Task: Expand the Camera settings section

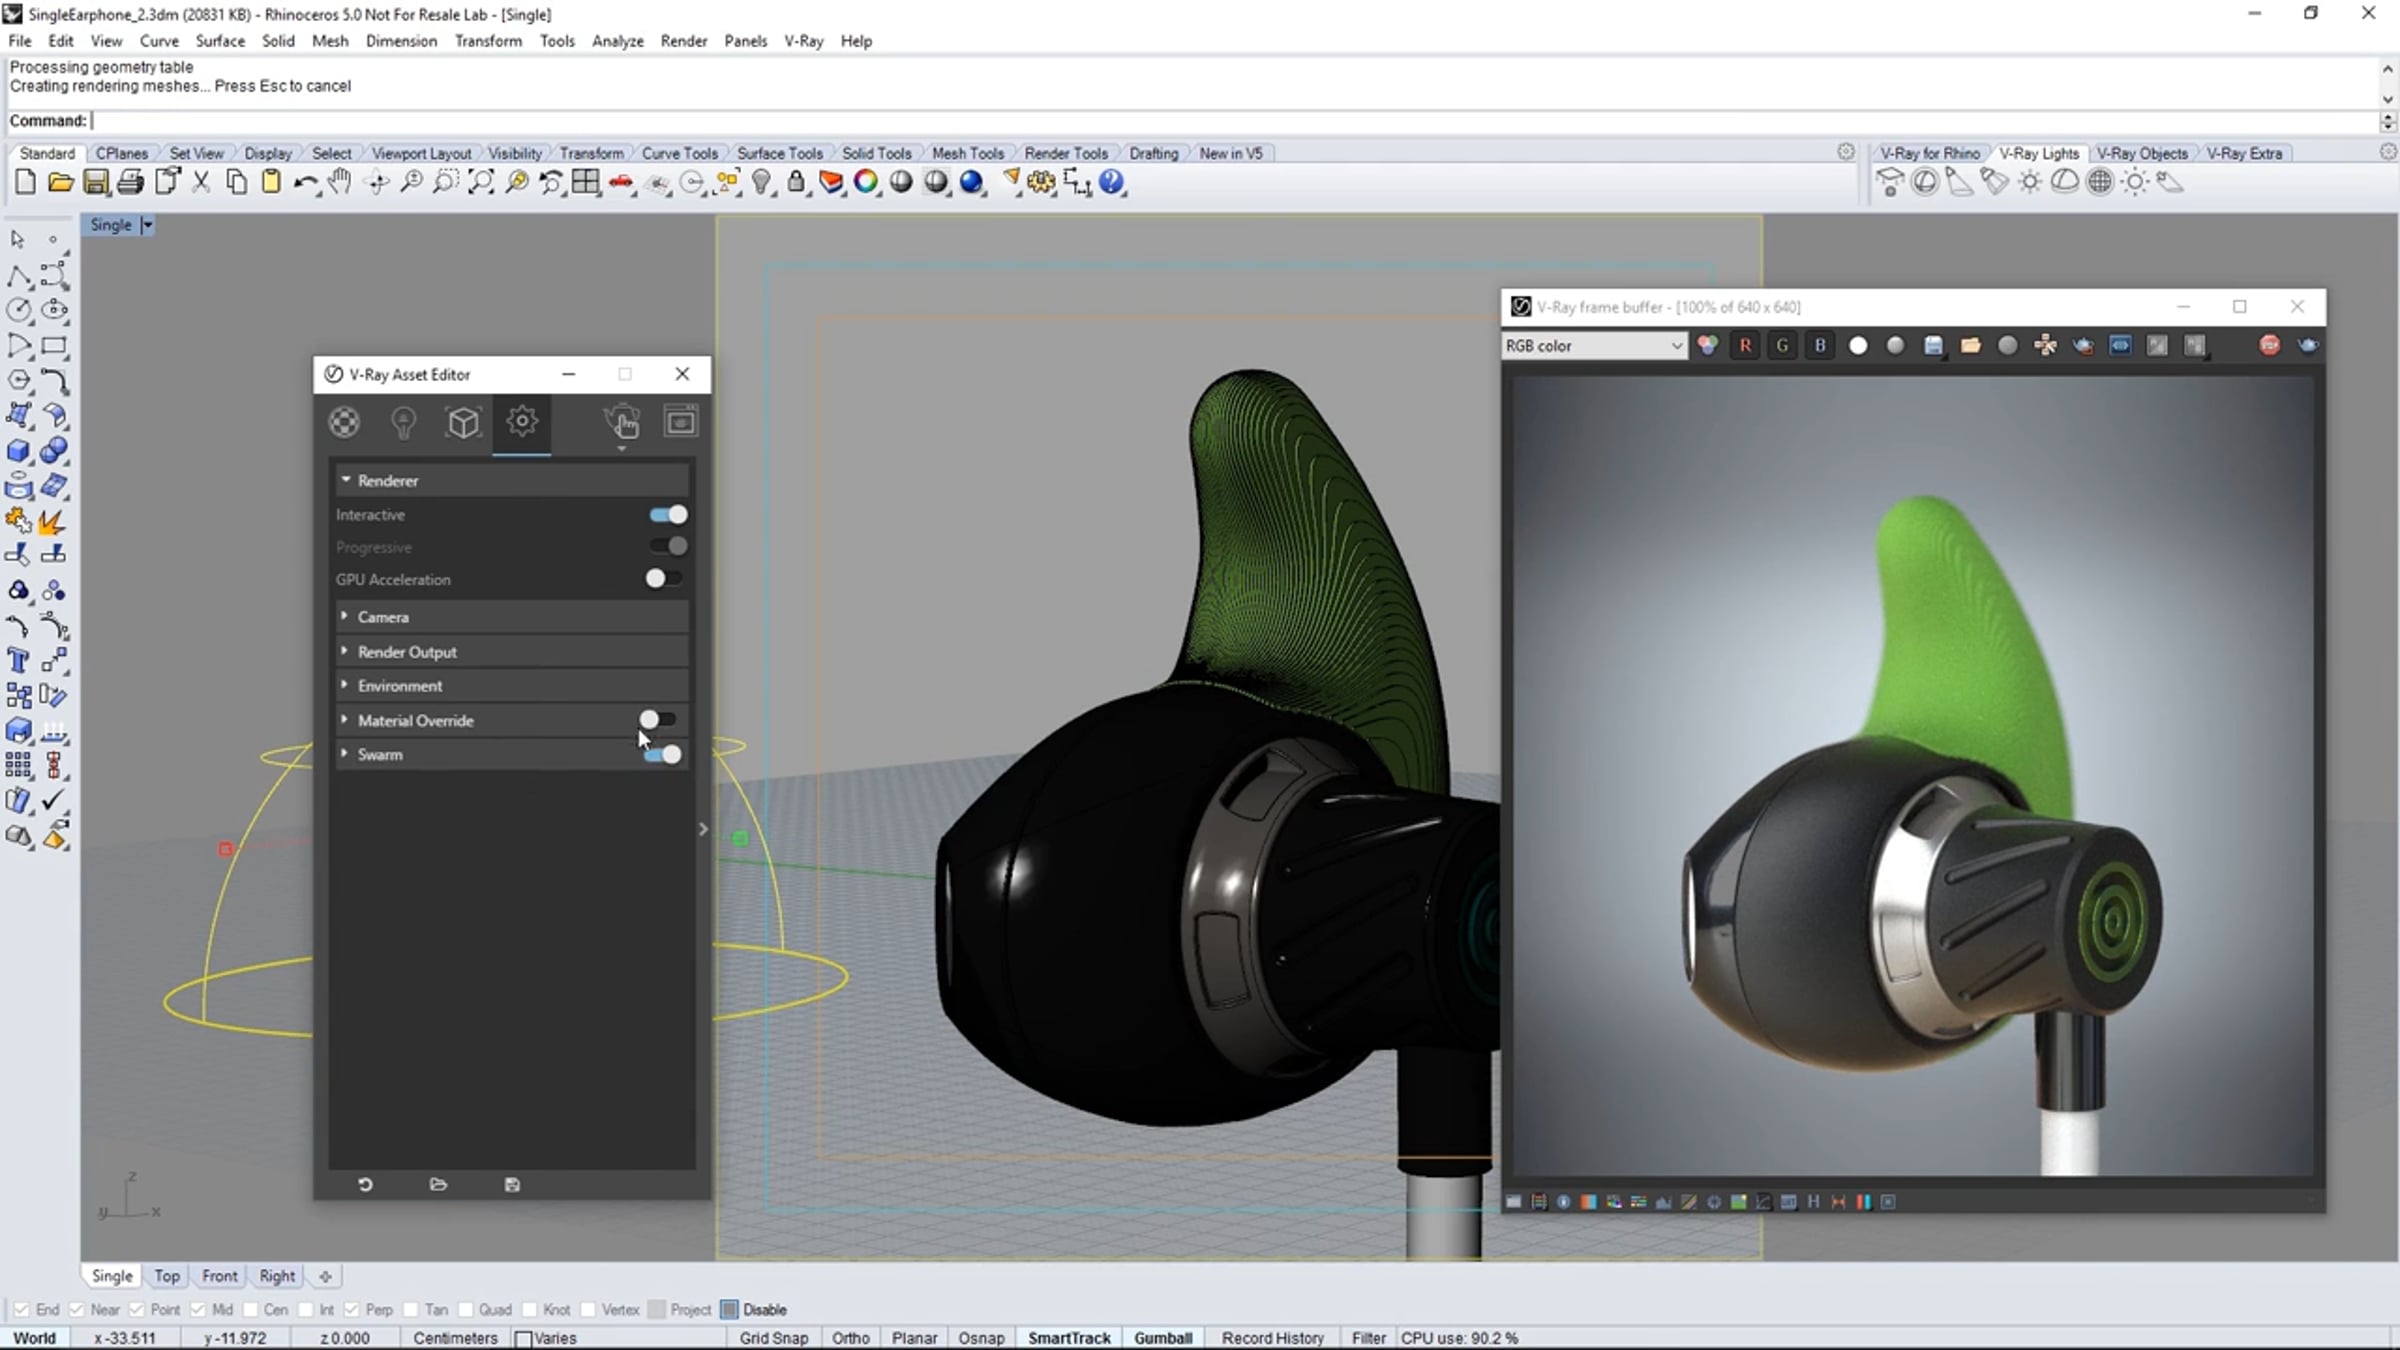Action: pyautogui.click(x=383, y=617)
